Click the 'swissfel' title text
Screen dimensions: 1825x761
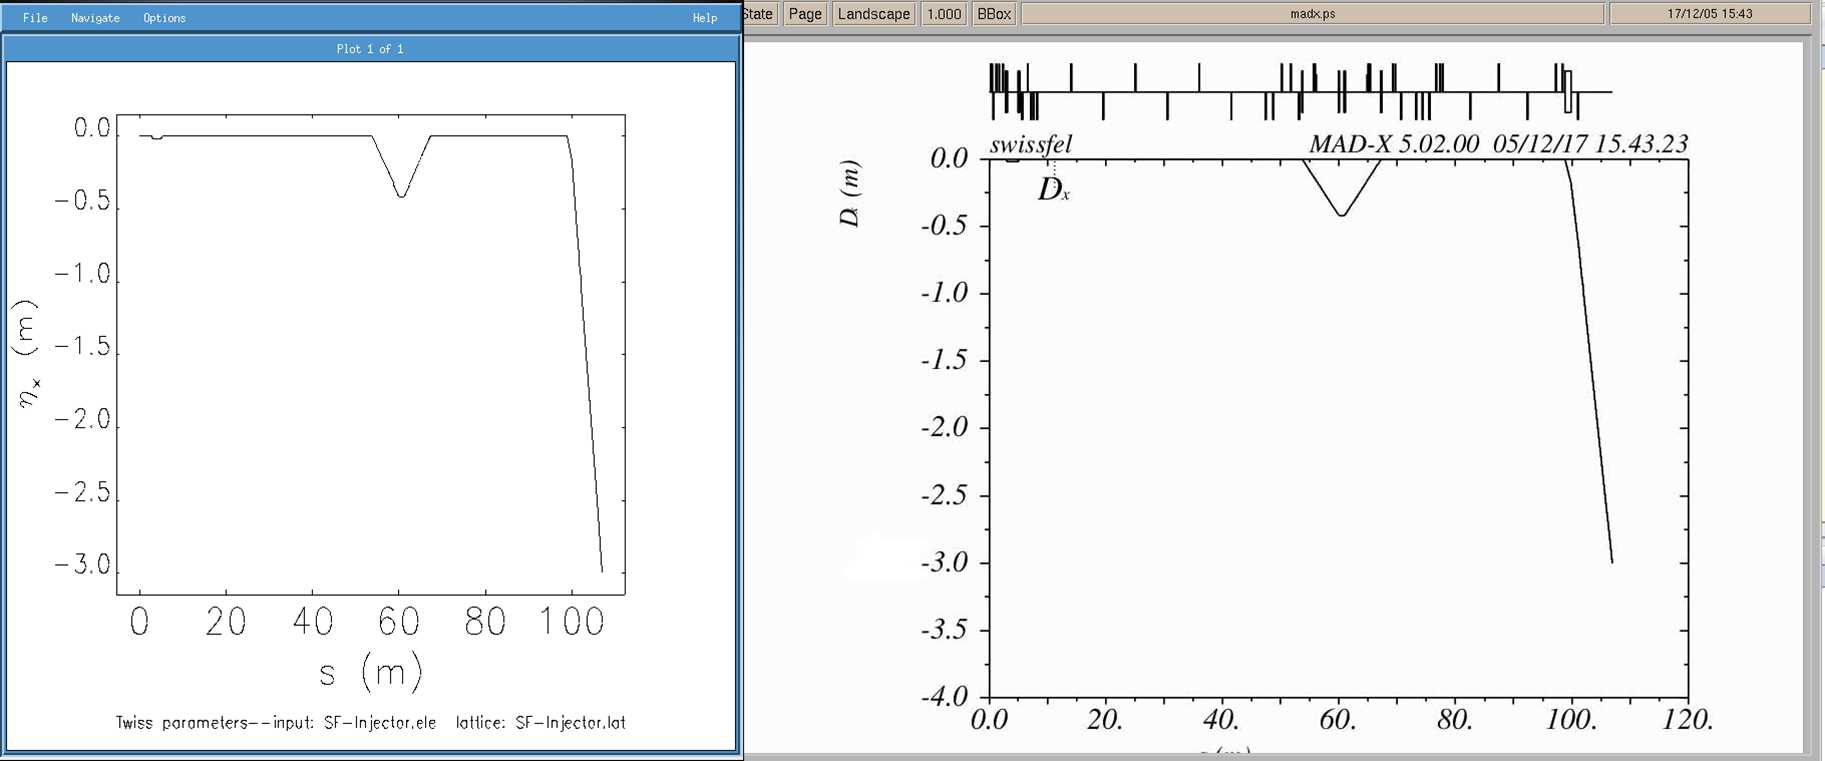(x=1030, y=145)
